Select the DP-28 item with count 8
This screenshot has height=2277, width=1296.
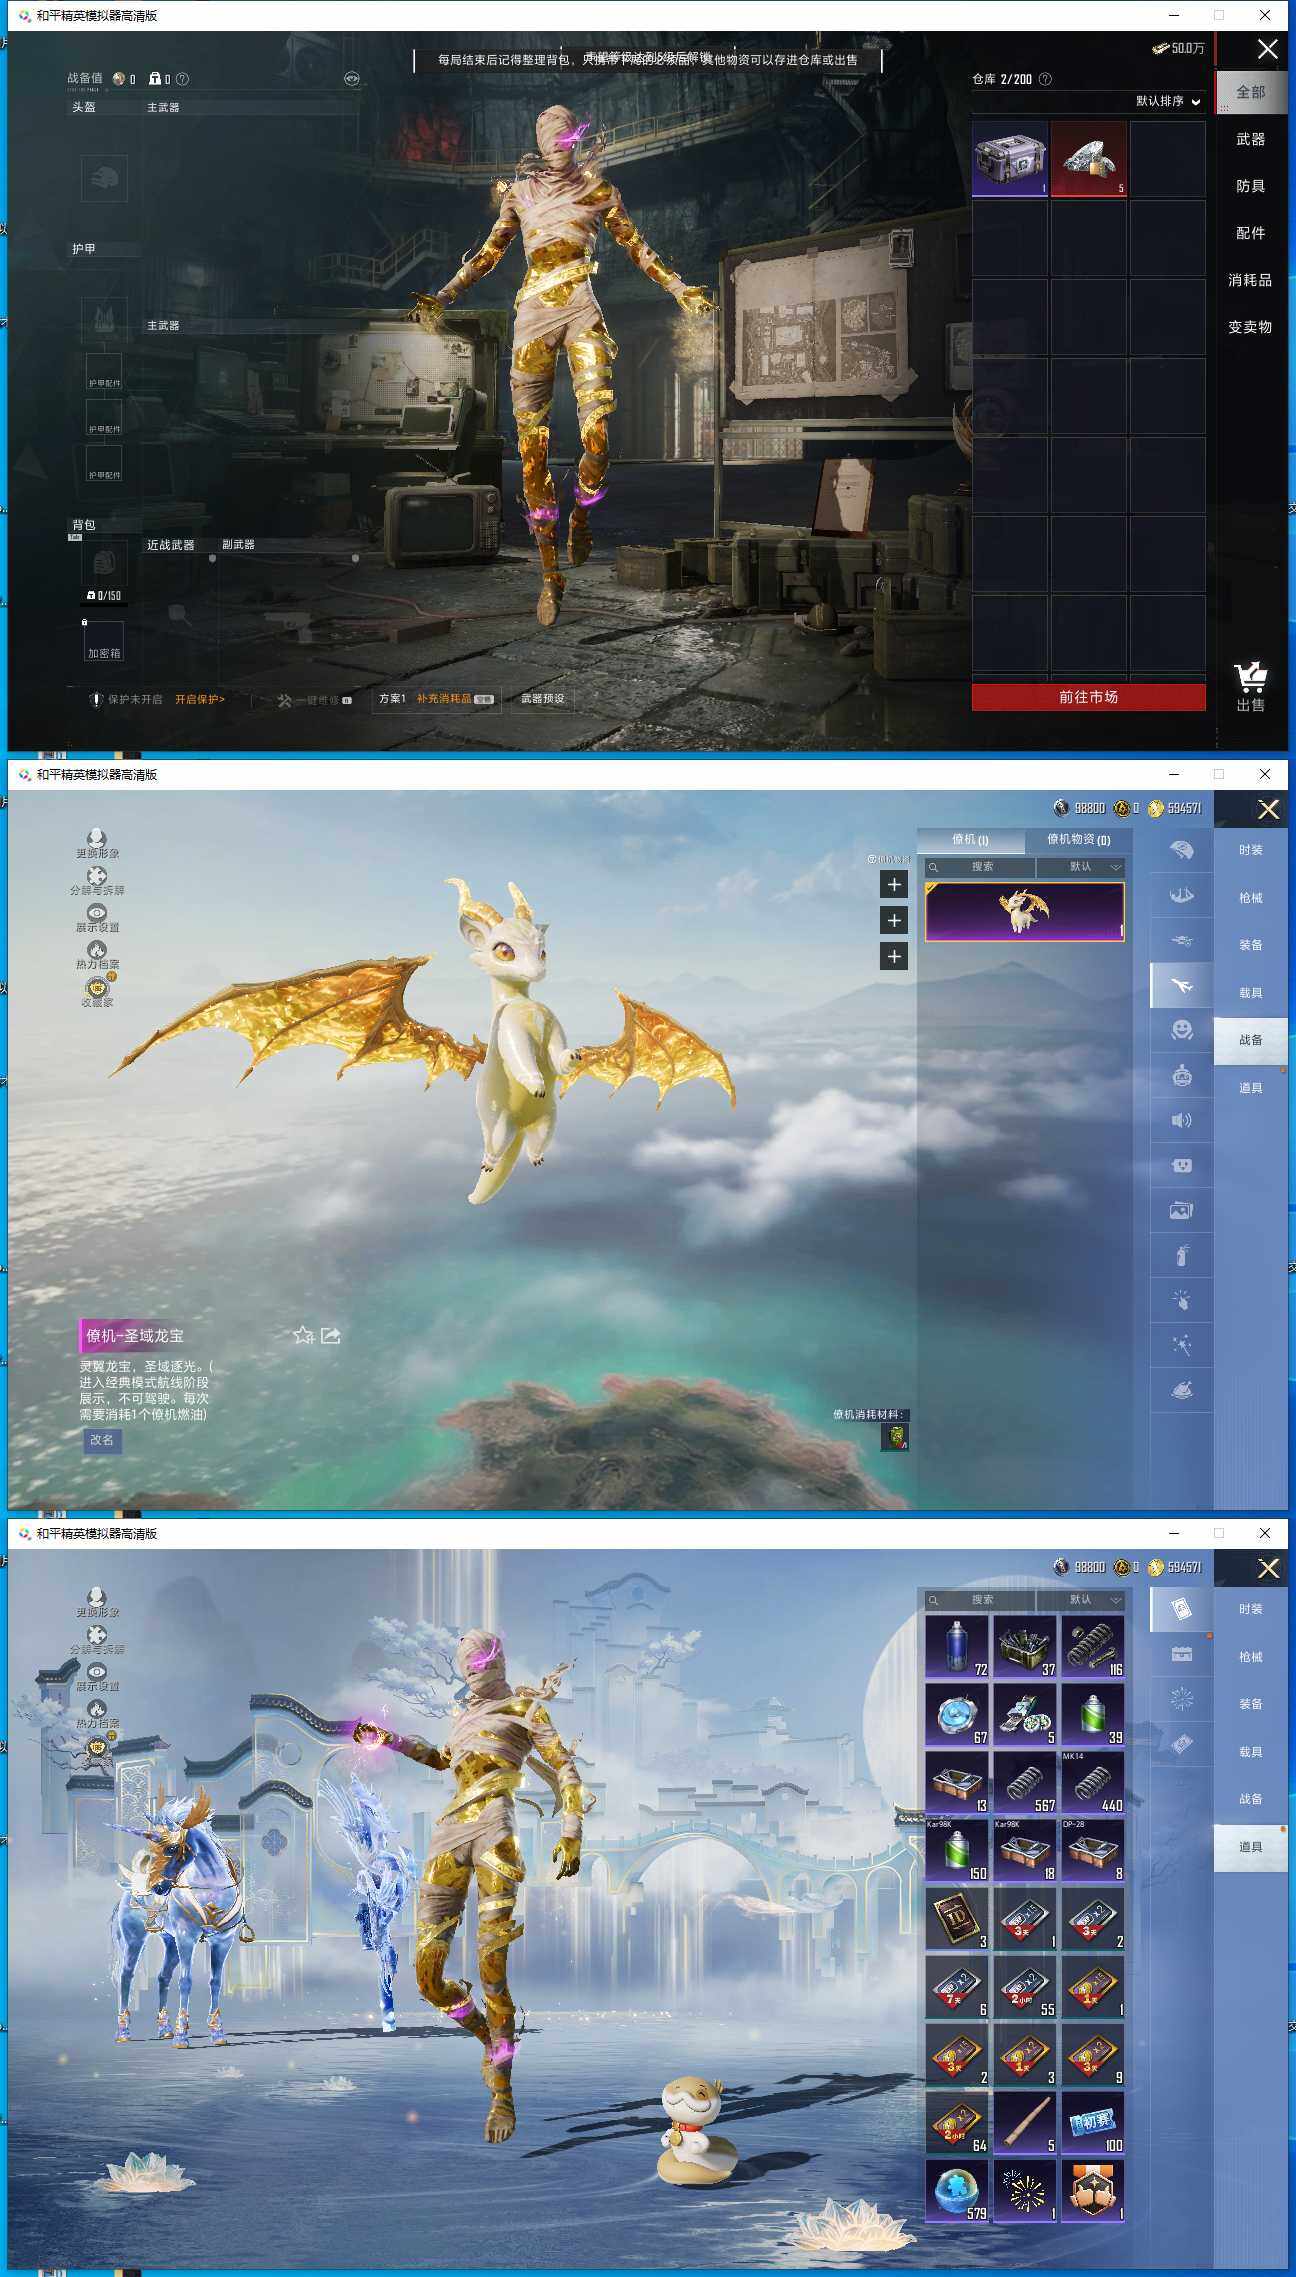click(x=1093, y=1850)
